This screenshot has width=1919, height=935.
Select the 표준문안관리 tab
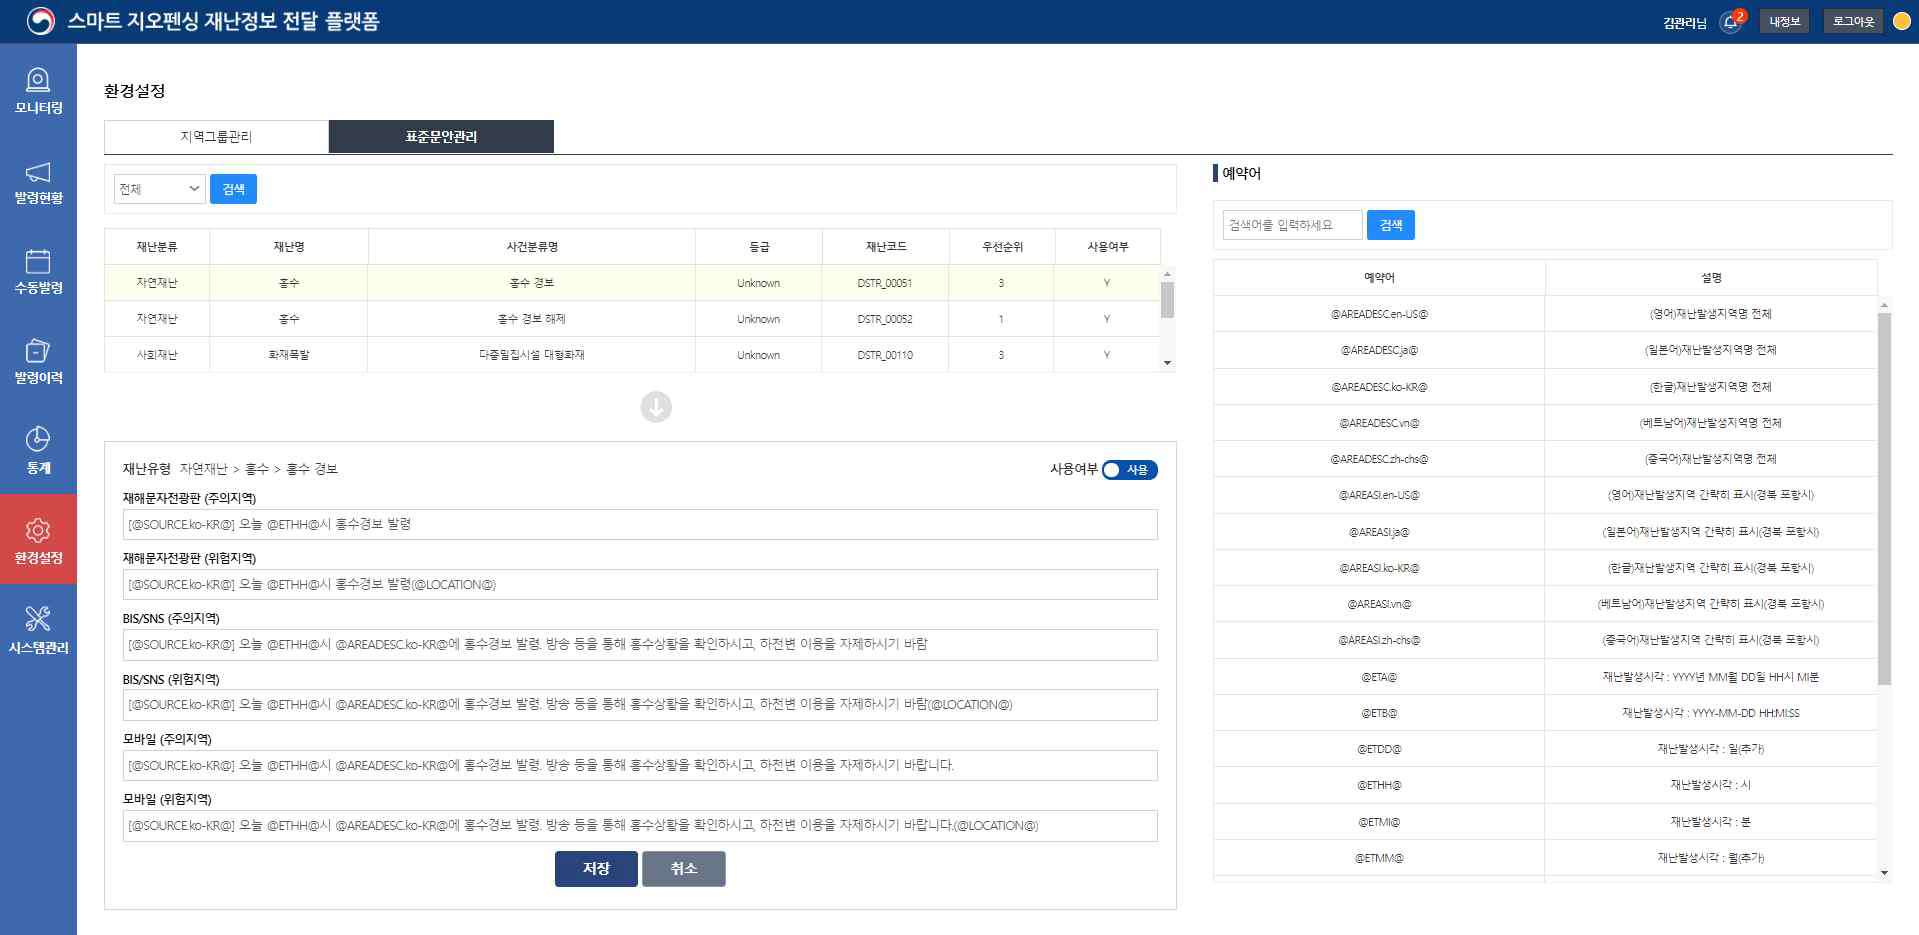click(x=441, y=137)
